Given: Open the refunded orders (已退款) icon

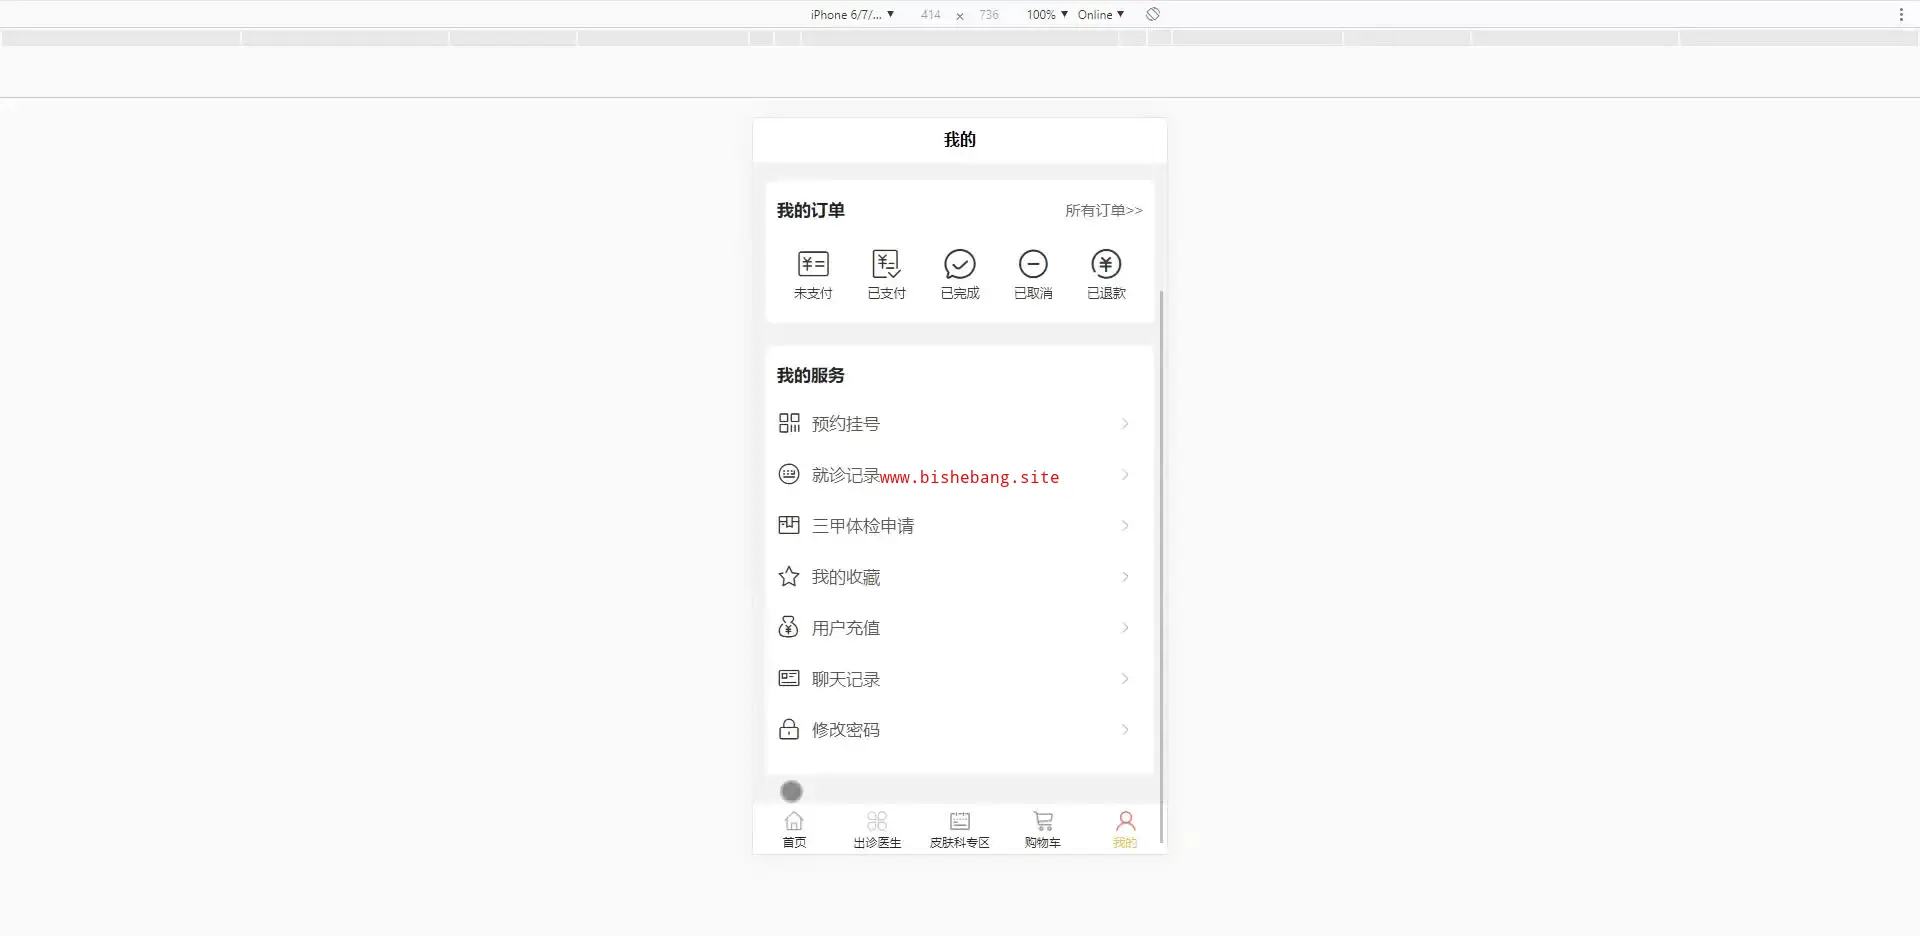Looking at the screenshot, I should pyautogui.click(x=1106, y=264).
